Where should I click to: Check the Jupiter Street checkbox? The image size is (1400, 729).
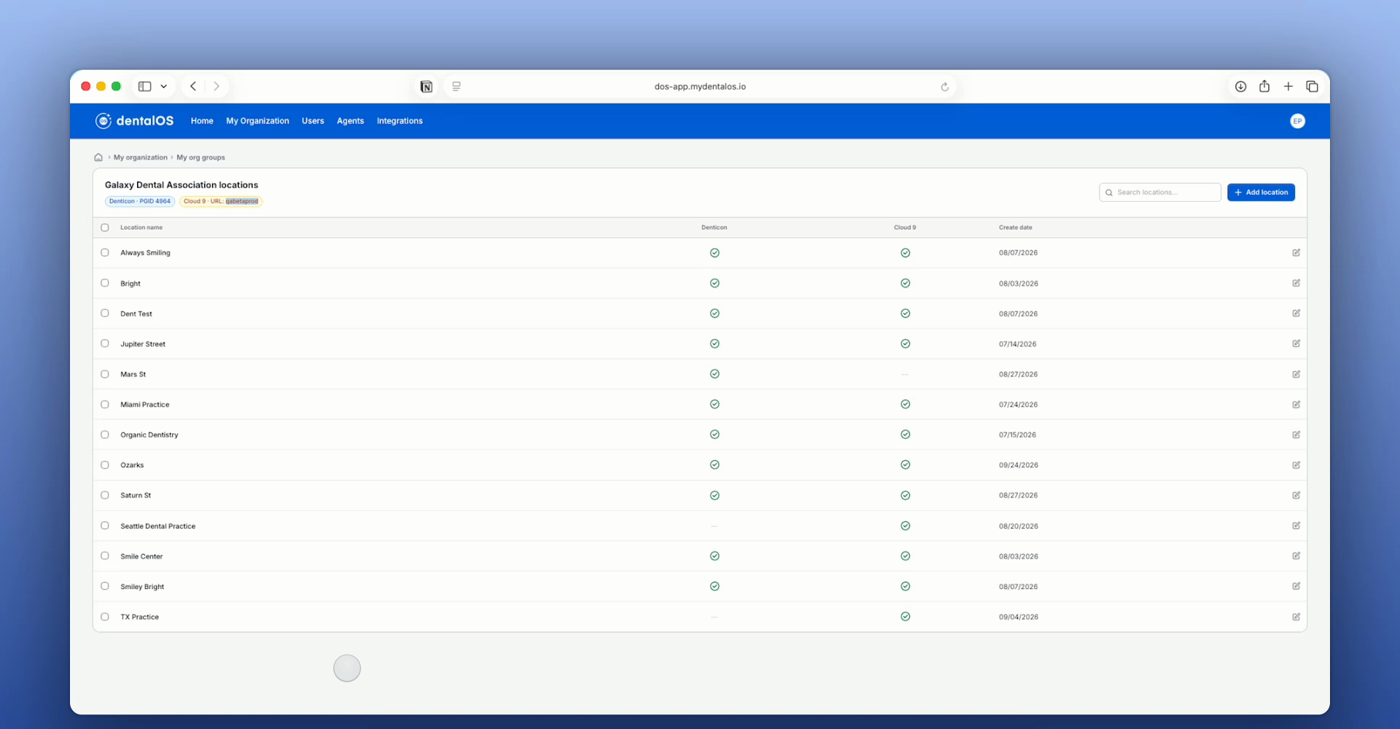pyautogui.click(x=105, y=344)
